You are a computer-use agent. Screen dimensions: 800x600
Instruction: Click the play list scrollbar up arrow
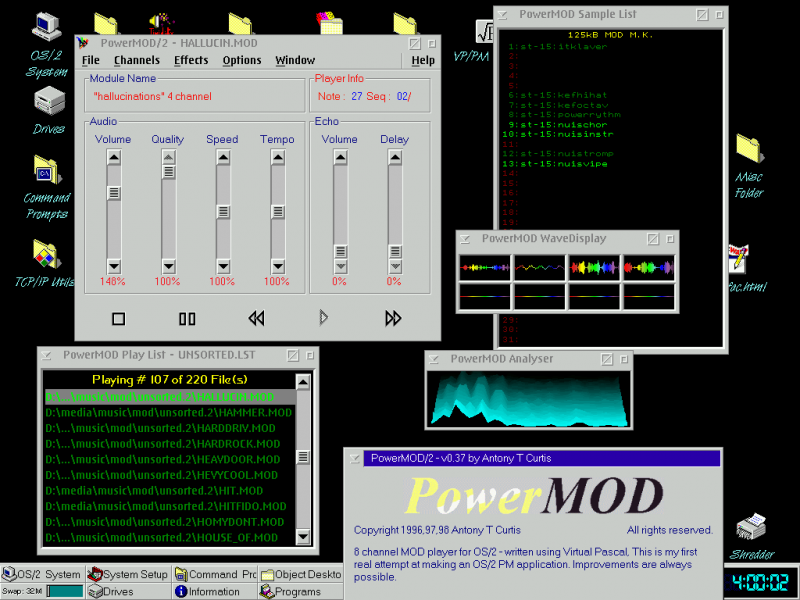(x=303, y=382)
